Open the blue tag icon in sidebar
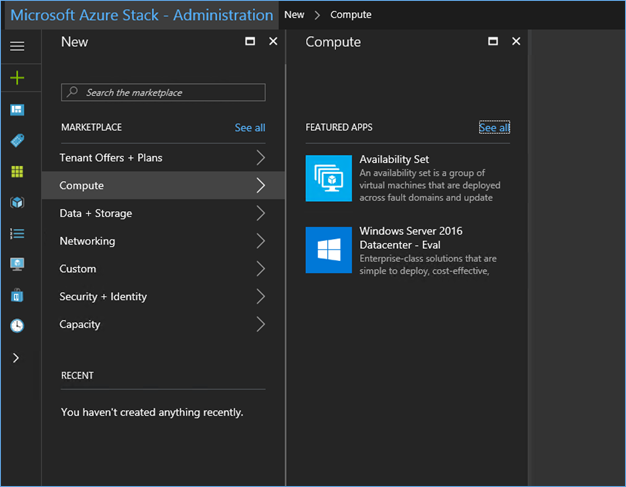Viewport: 626px width, 487px height. click(x=17, y=140)
